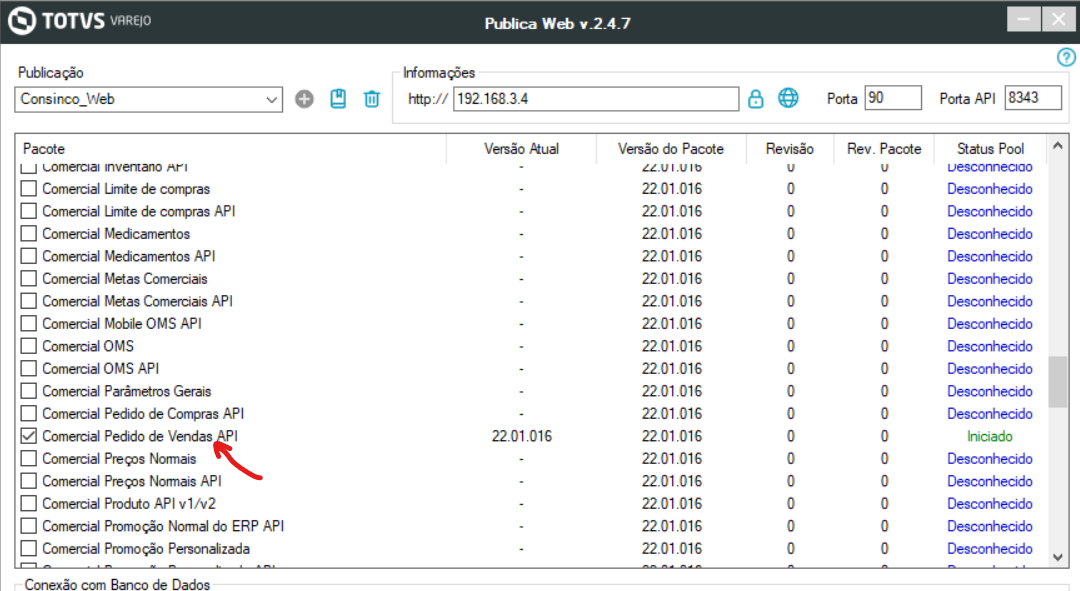Click Desconhecido status for Comercial OMS row

[x=990, y=346]
